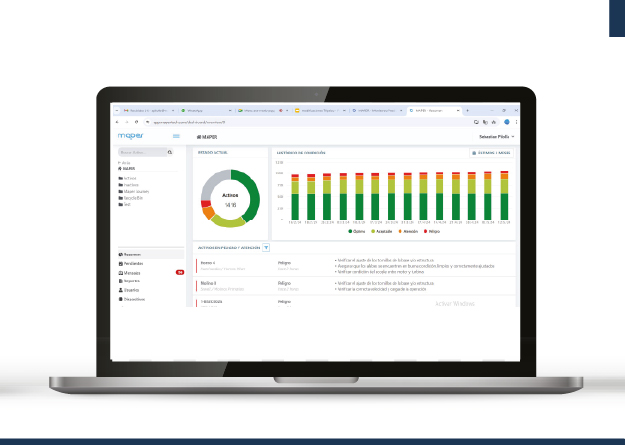Click green segment of the donut chart
The width and height of the screenshot is (625, 445).
[250, 195]
